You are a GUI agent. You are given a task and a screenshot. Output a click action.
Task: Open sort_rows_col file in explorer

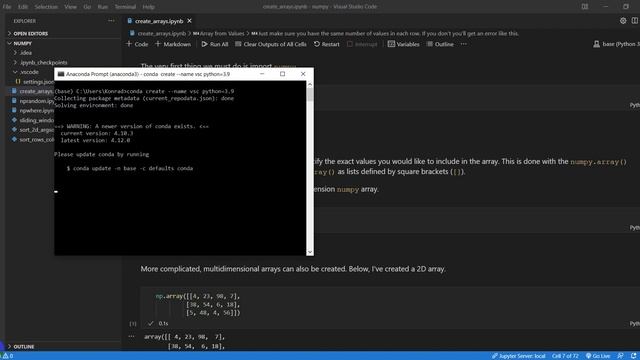click(x=33, y=140)
